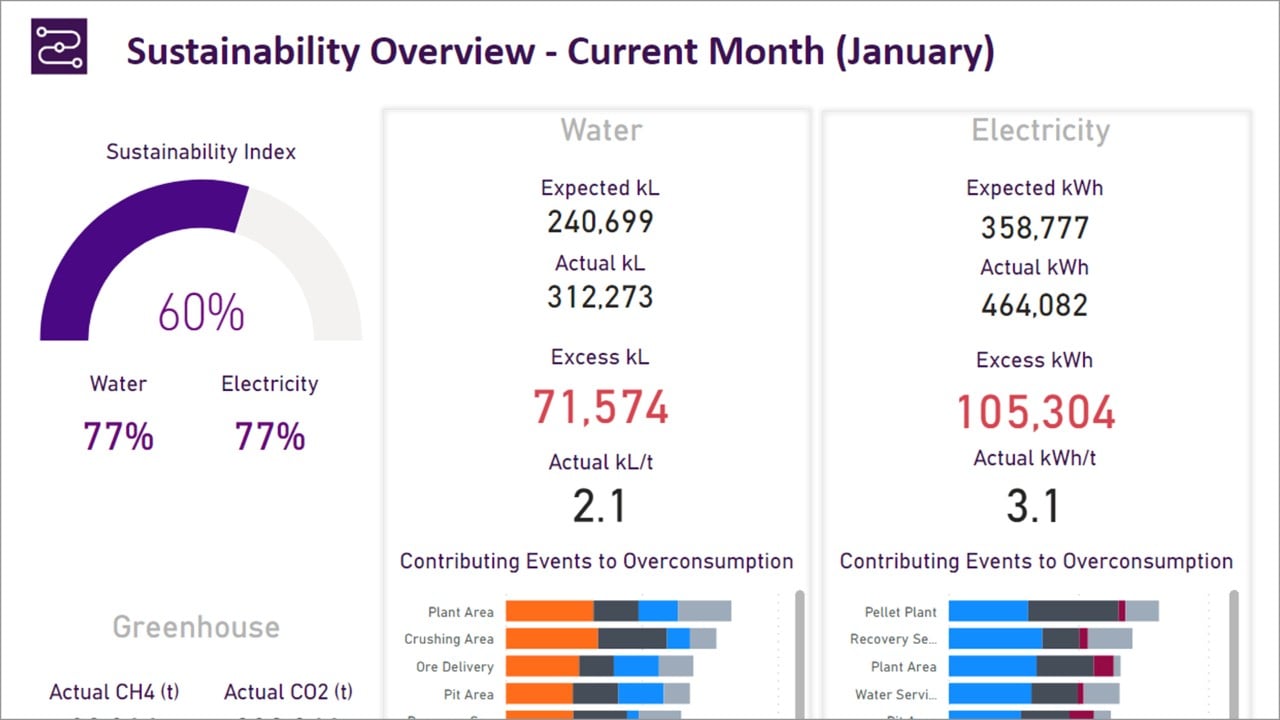Click the Greenhouse section header
1280x720 pixels.
195,627
